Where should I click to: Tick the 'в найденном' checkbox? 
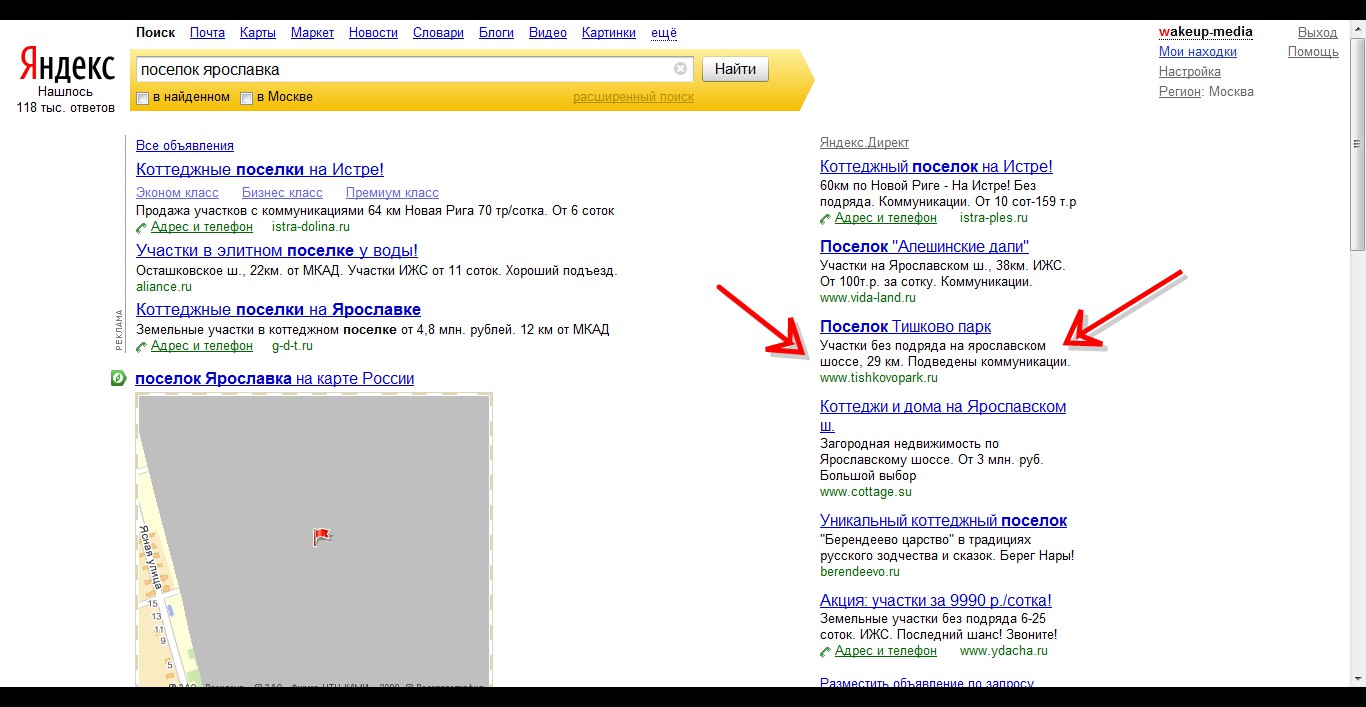click(x=143, y=98)
